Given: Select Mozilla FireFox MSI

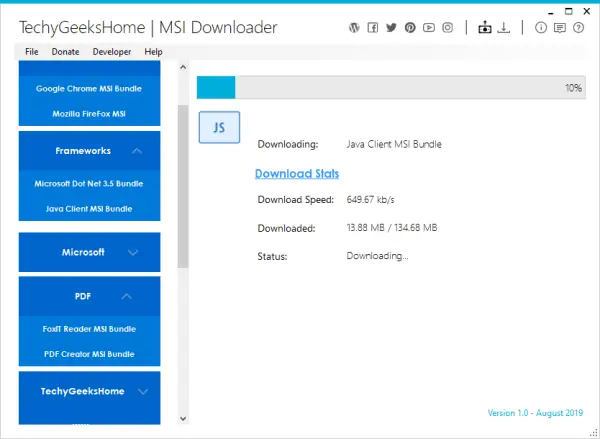Looking at the screenshot, I should [x=89, y=114].
